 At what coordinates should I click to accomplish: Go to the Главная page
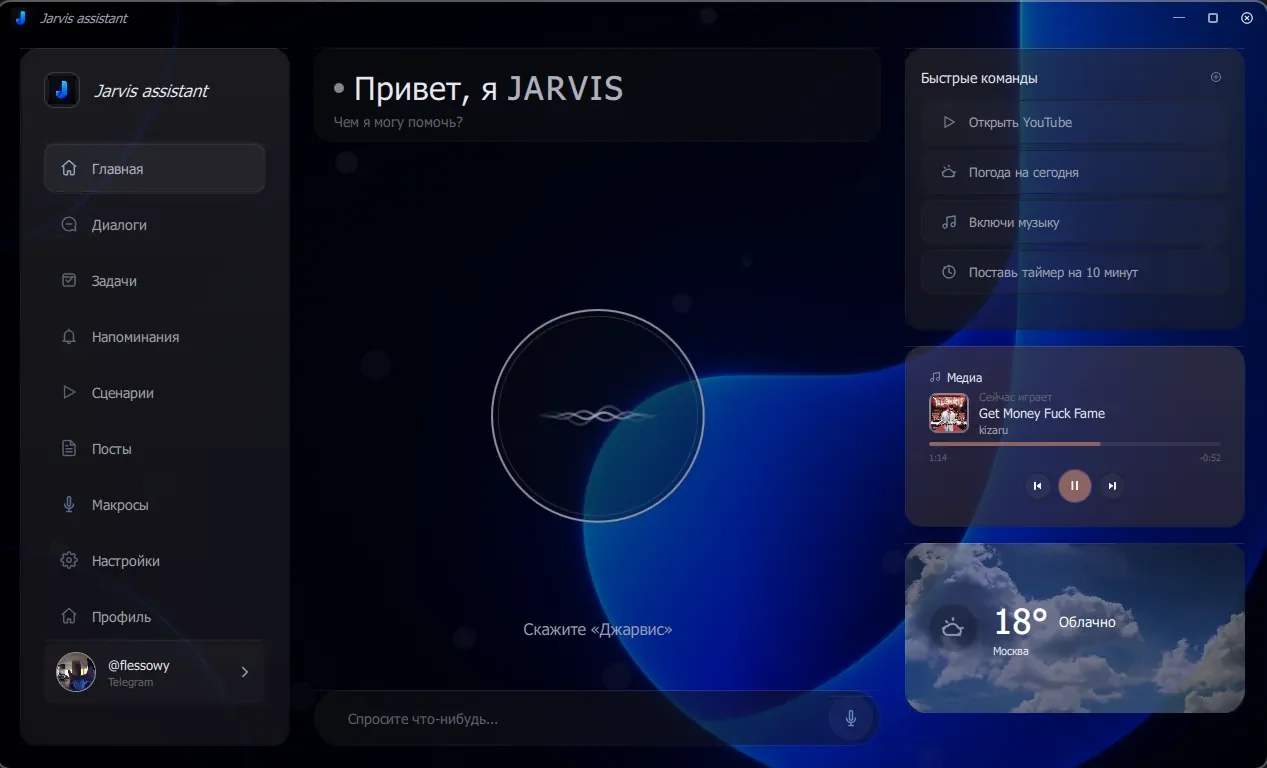click(x=155, y=169)
